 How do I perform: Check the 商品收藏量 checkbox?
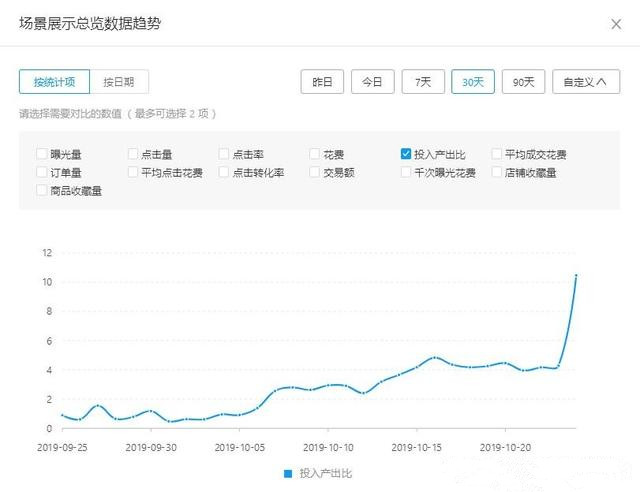[x=42, y=190]
